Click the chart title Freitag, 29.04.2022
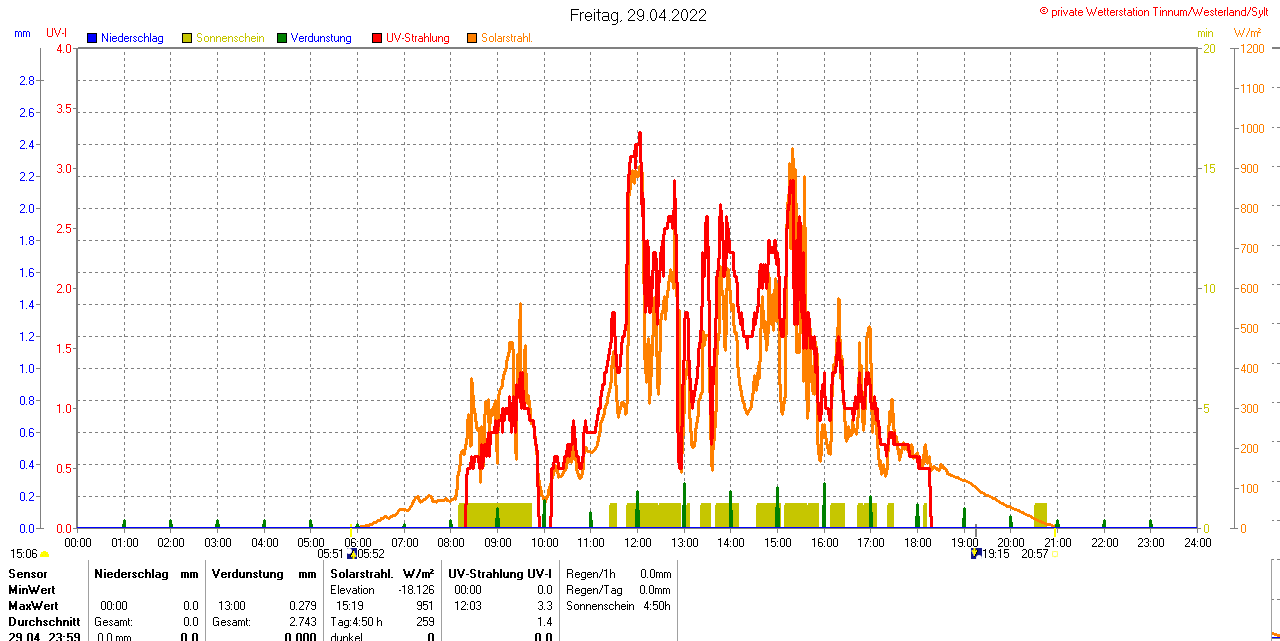The height and width of the screenshot is (641, 1280). click(x=638, y=15)
